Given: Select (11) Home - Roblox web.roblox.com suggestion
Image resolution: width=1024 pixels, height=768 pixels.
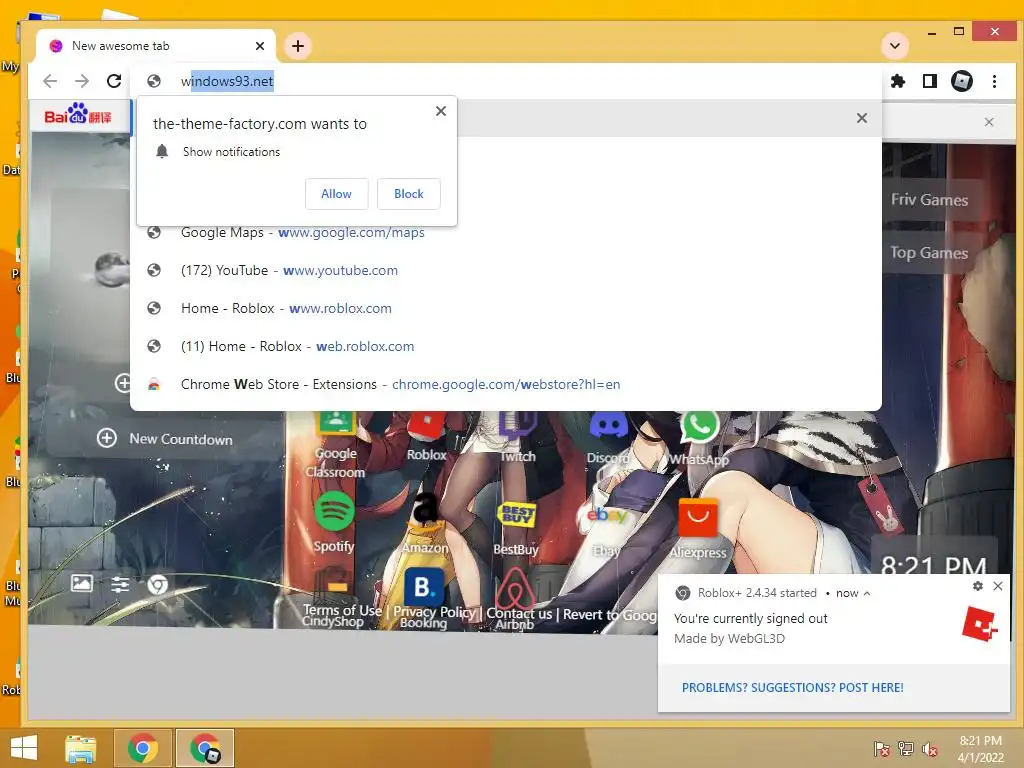Looking at the screenshot, I should pos(505,346).
